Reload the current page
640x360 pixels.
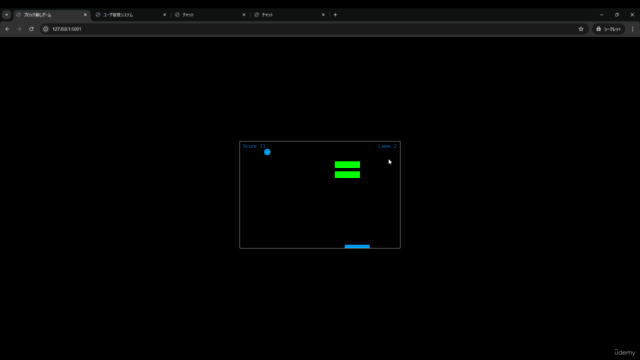(31, 29)
